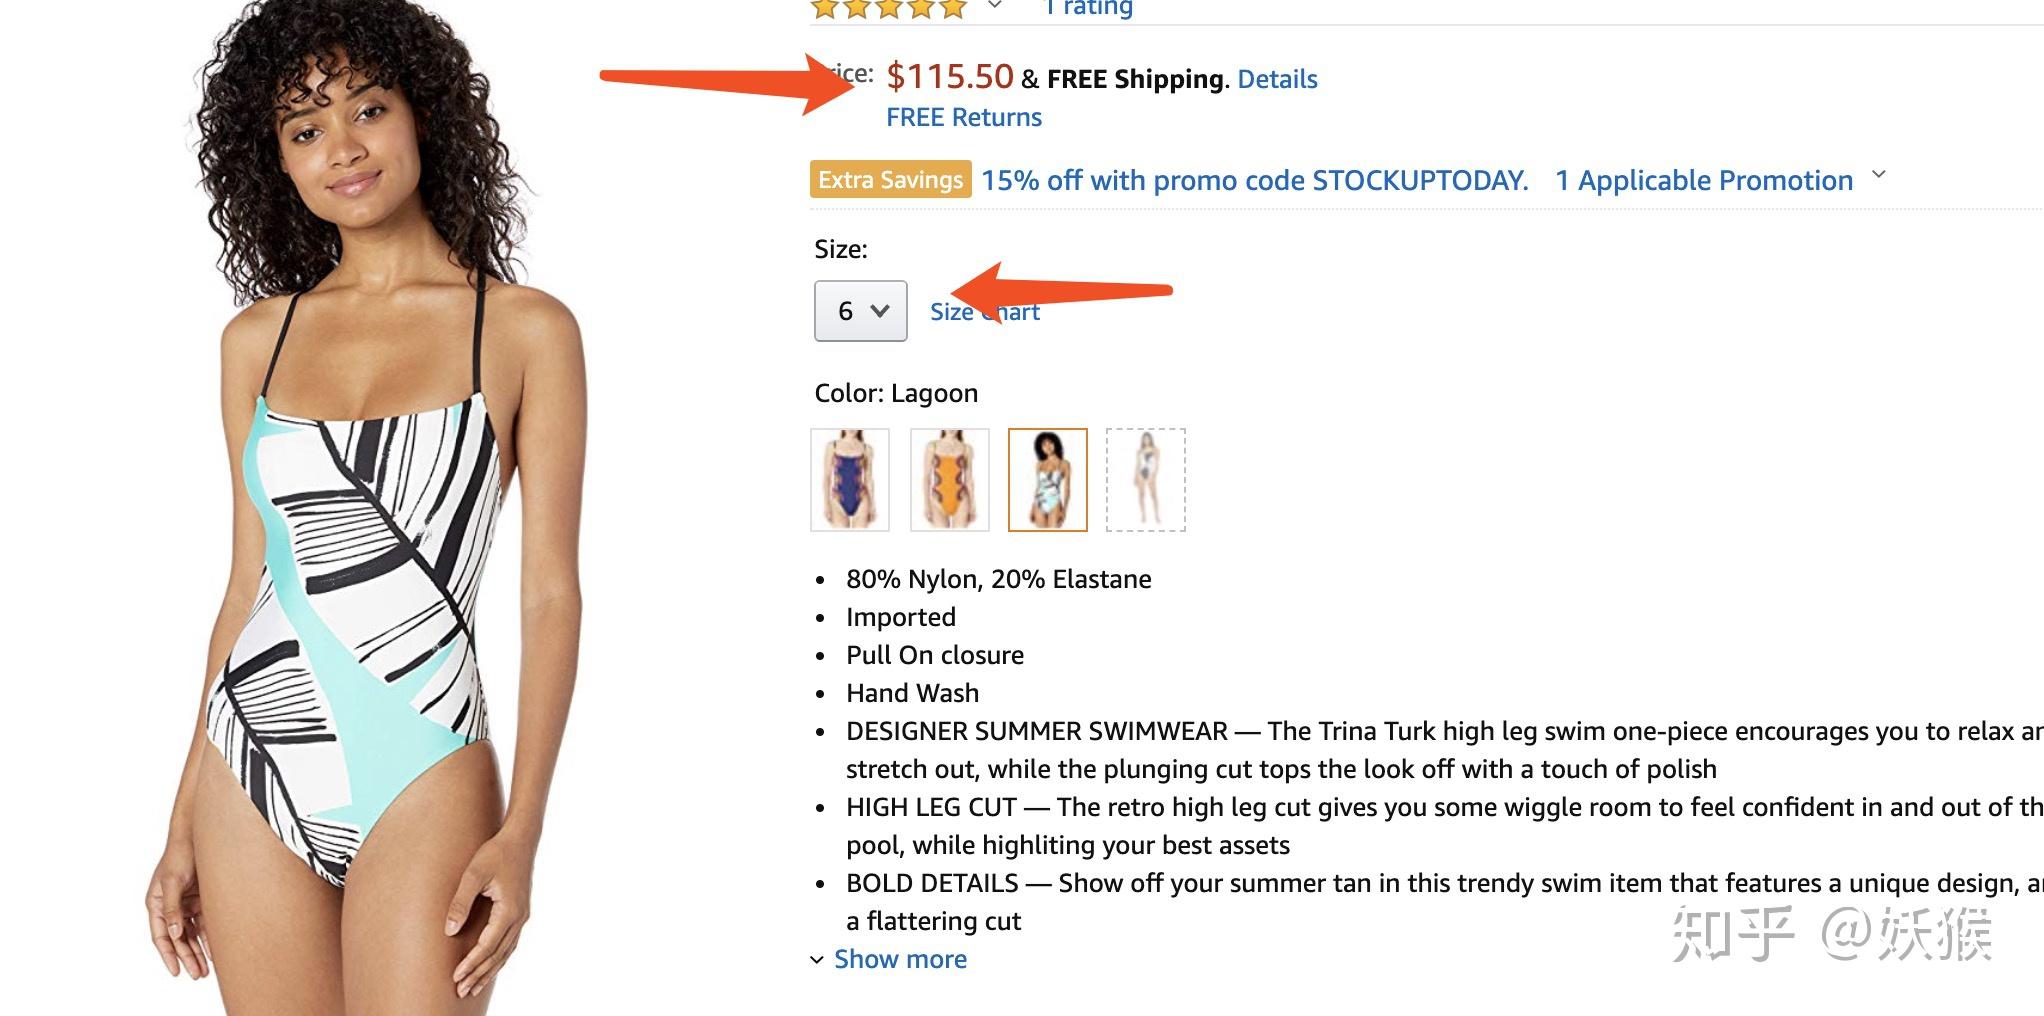This screenshot has width=2044, height=1016.
Task: Click the 15% off promo code text
Action: pos(1254,180)
